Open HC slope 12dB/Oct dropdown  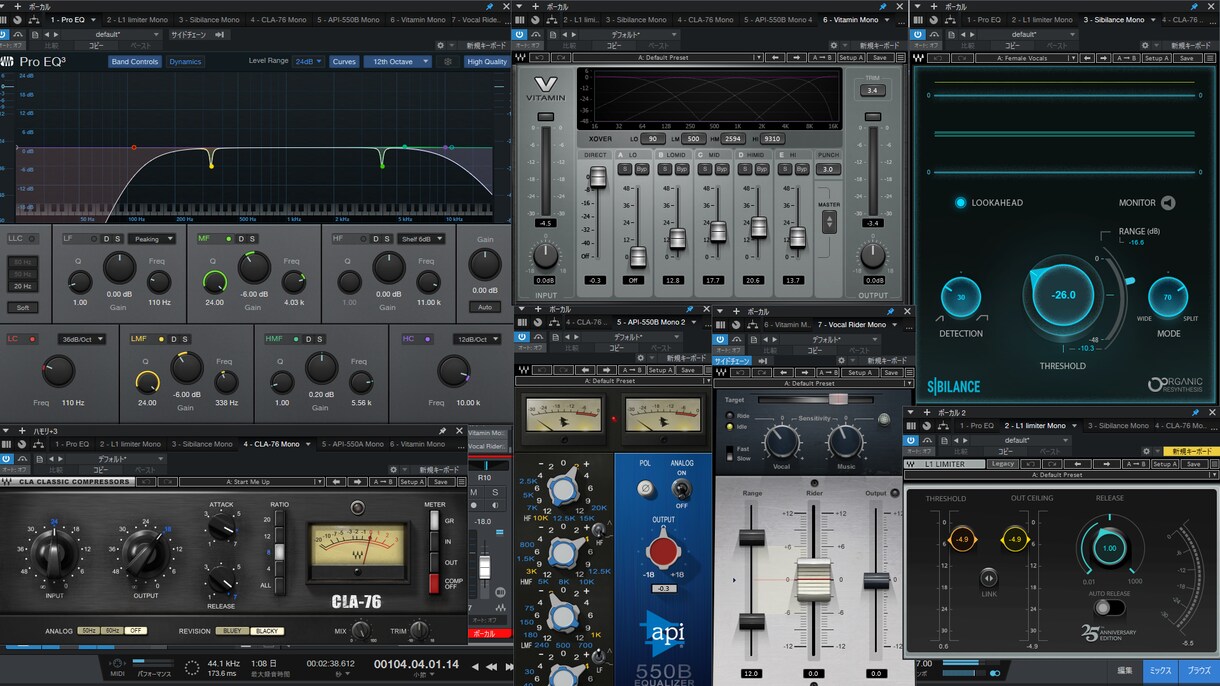(477, 339)
